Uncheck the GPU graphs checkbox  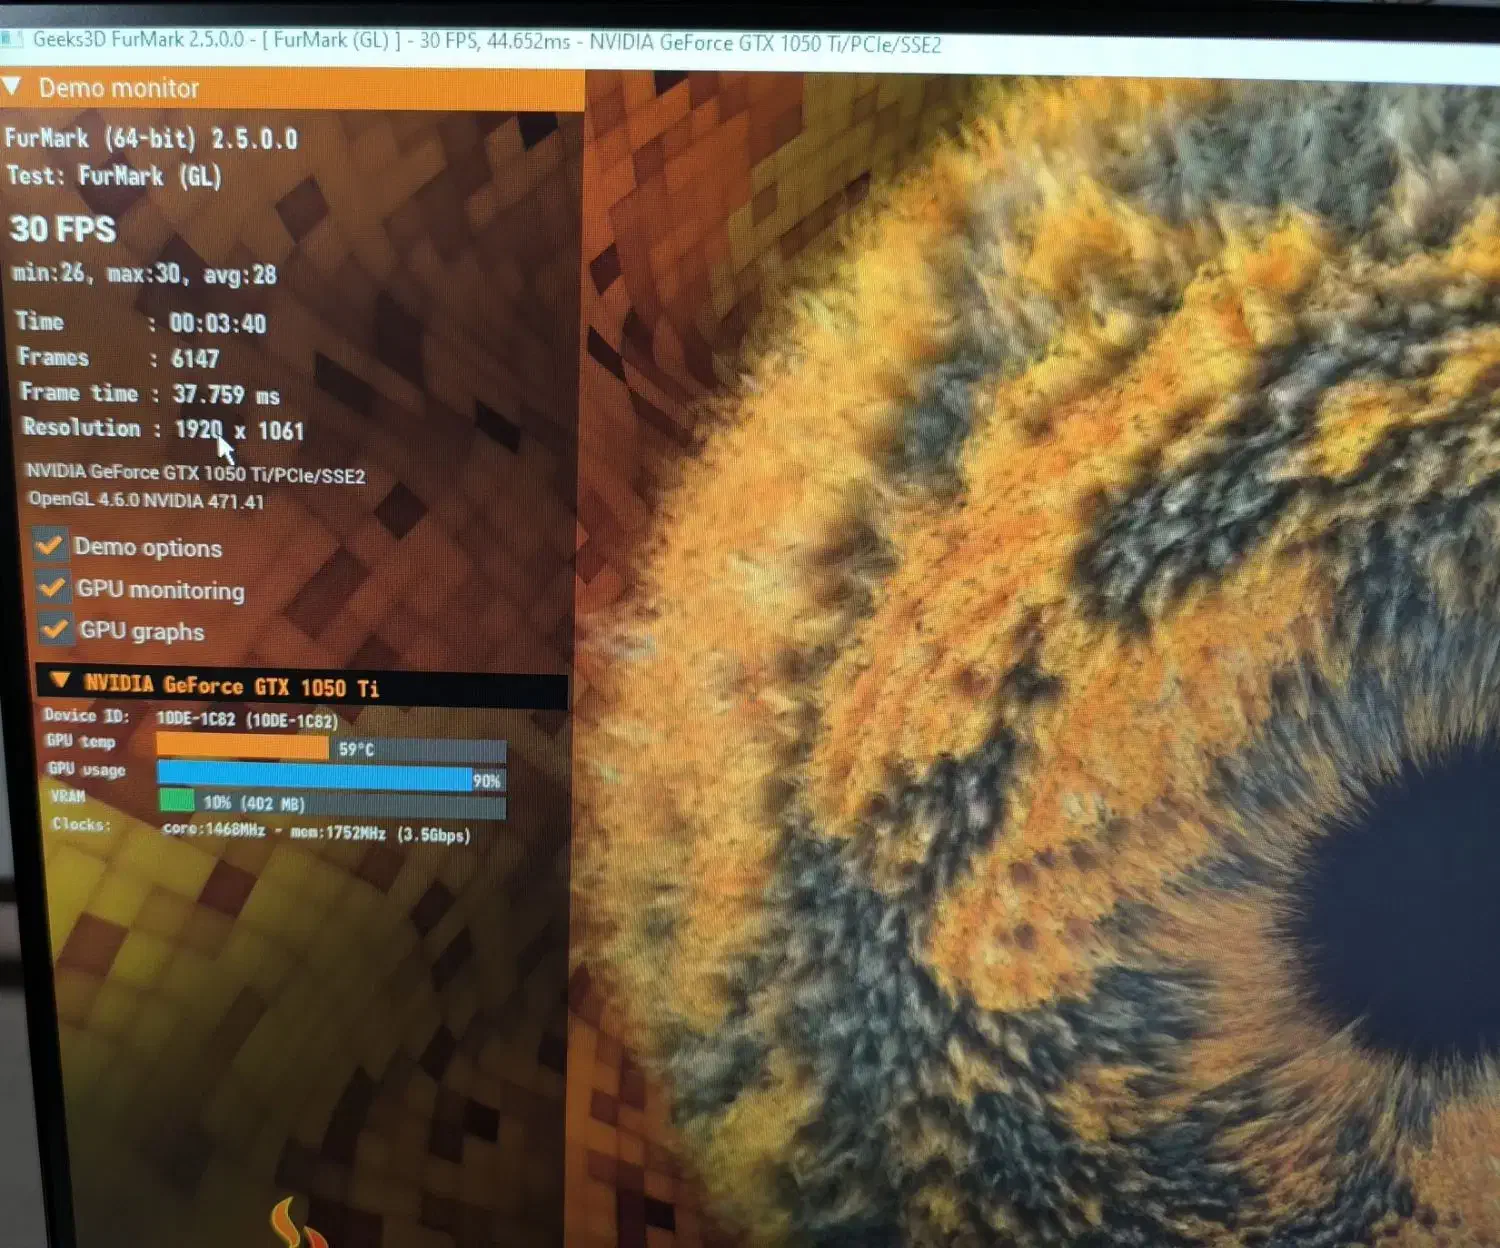point(55,629)
